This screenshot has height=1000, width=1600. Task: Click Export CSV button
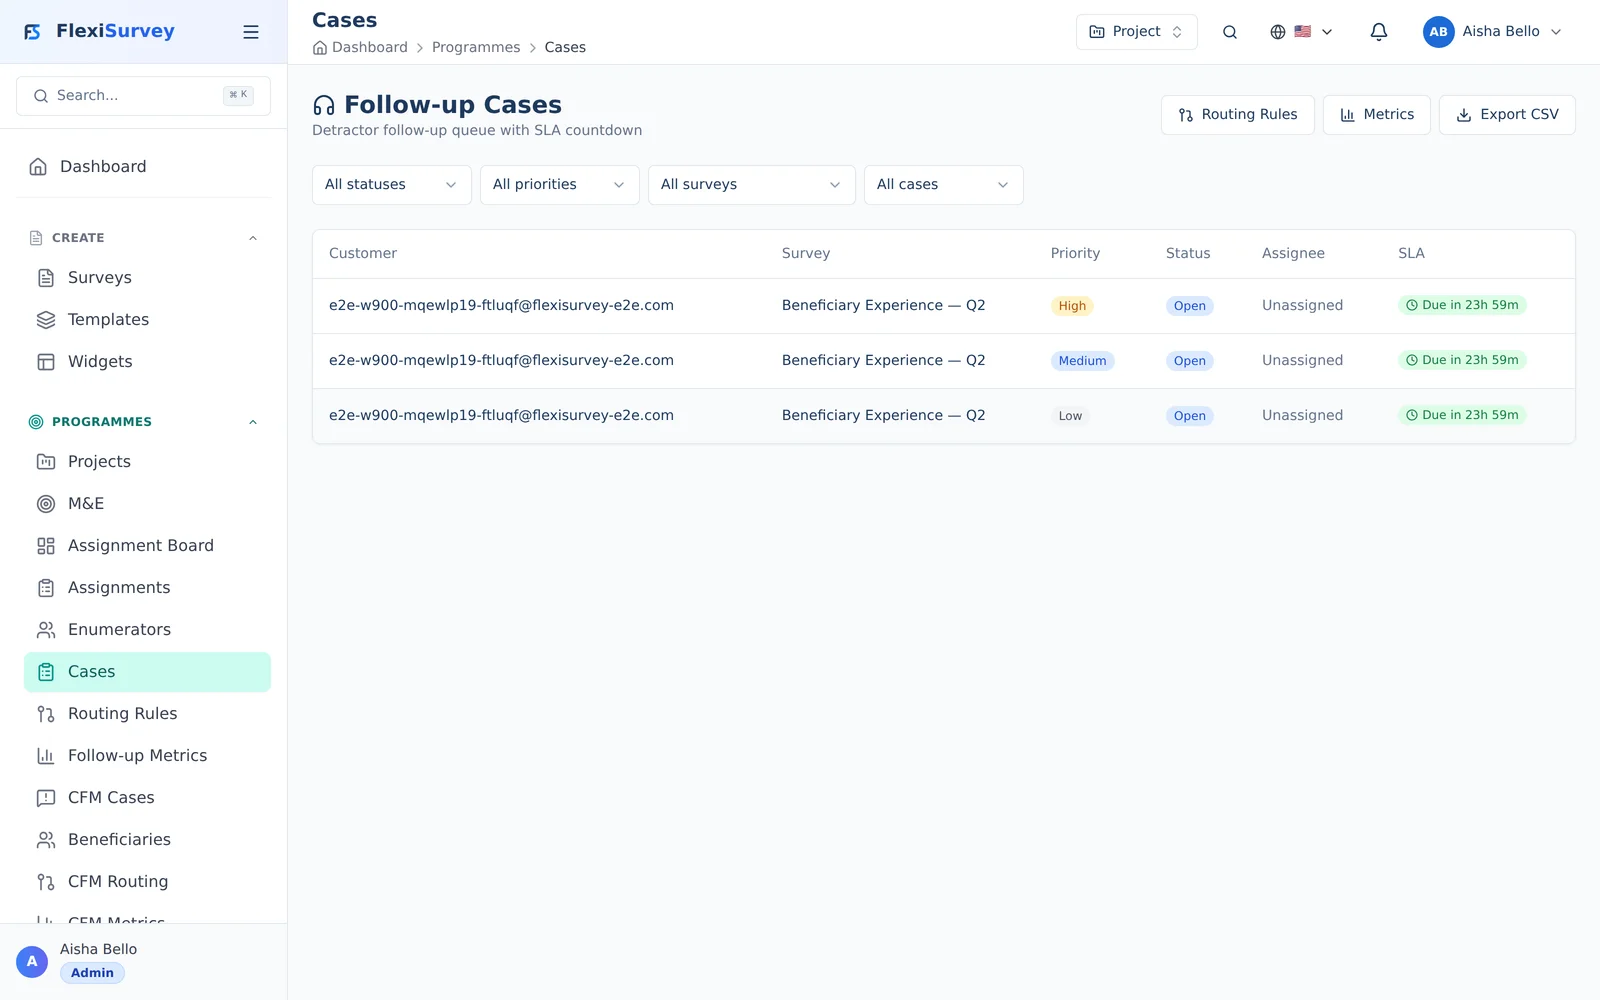coord(1507,115)
